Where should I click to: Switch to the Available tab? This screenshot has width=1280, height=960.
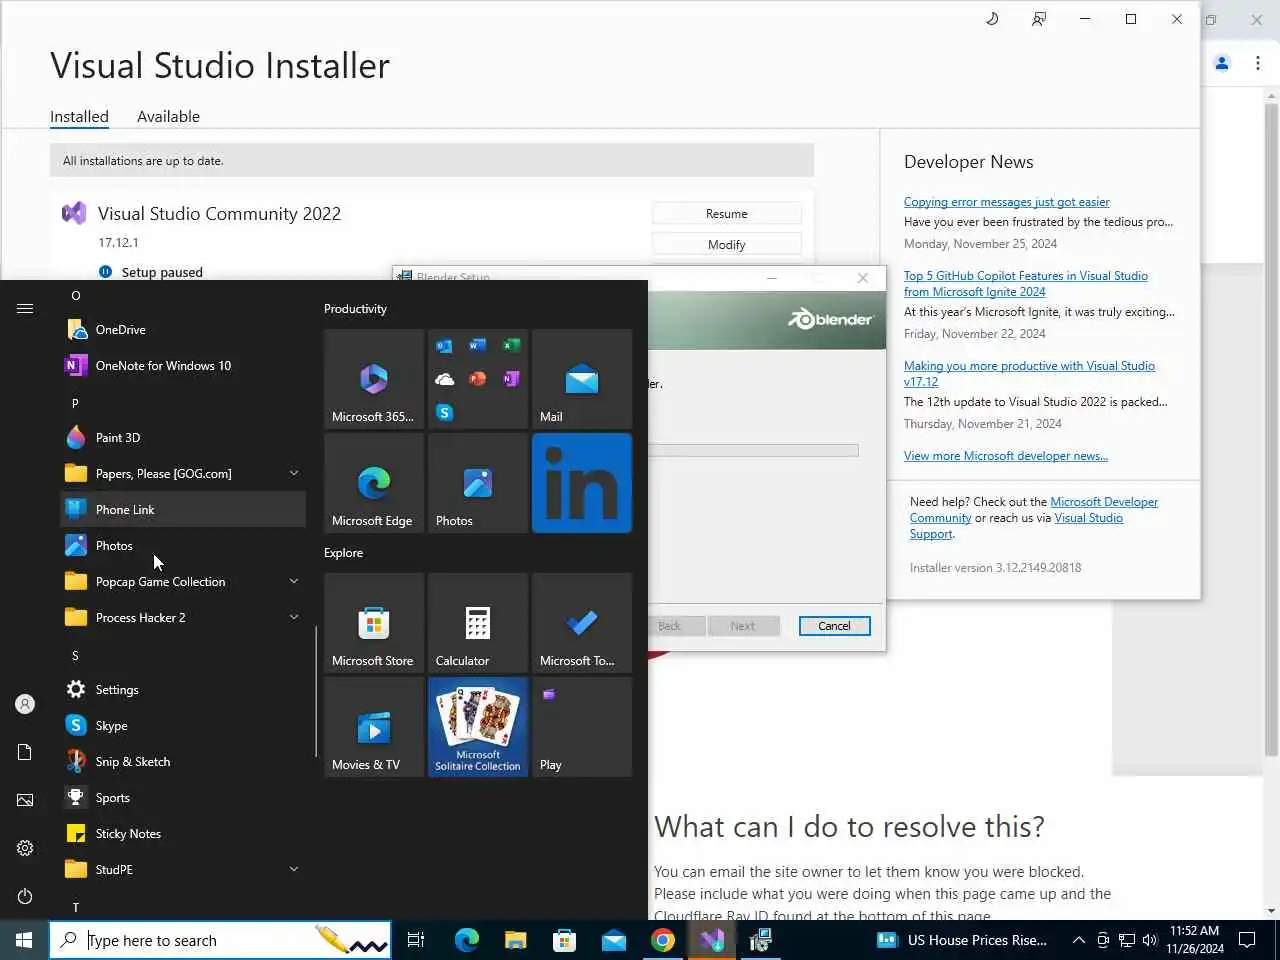(x=168, y=117)
